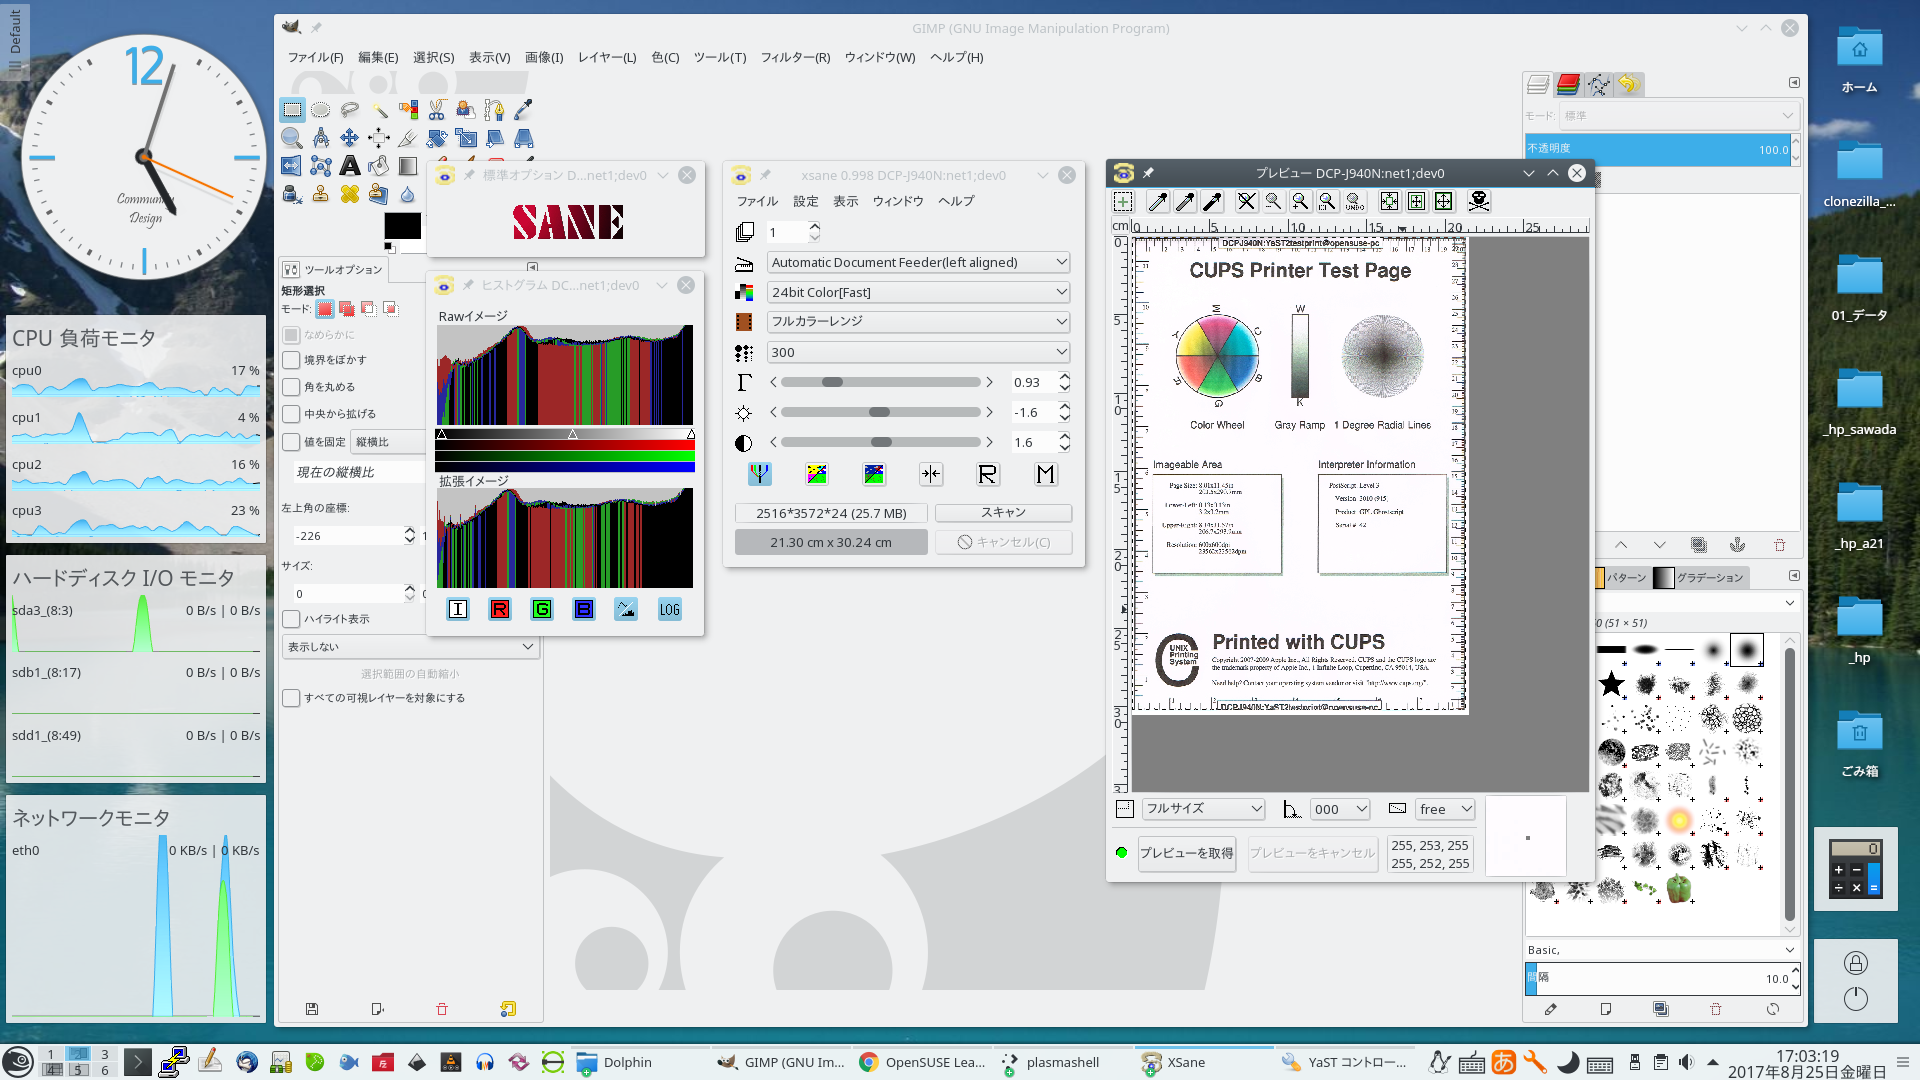The width and height of the screenshot is (1920, 1080).
Task: Select the Fuzzy Select magic wand tool
Action: click(x=378, y=109)
